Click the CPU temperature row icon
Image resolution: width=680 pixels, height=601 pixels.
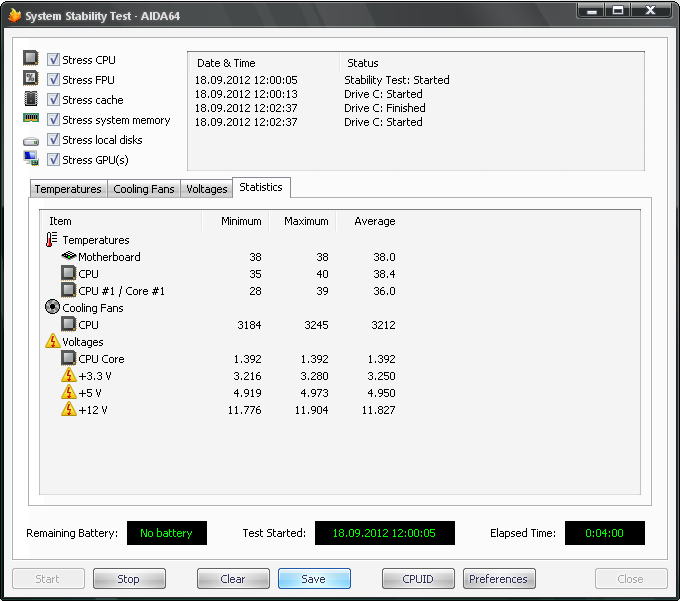coord(69,273)
